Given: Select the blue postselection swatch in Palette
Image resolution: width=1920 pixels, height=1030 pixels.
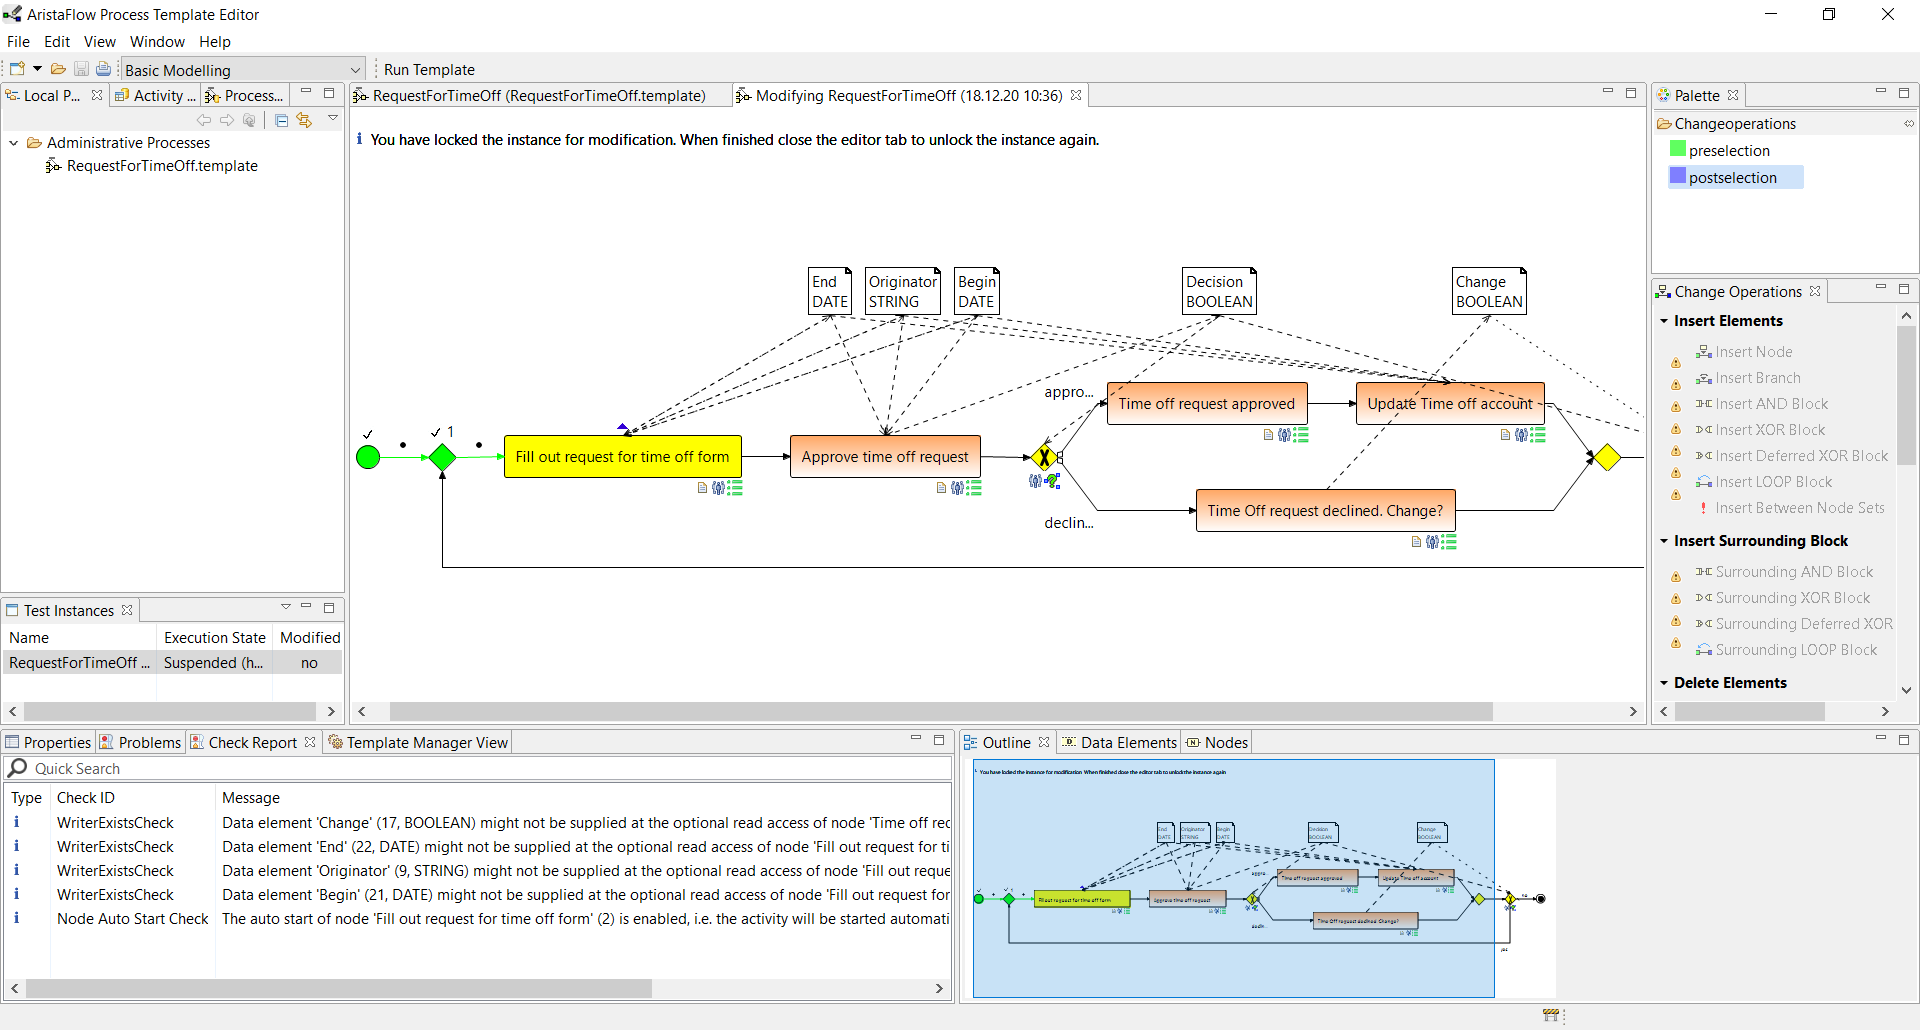Looking at the screenshot, I should [1678, 176].
